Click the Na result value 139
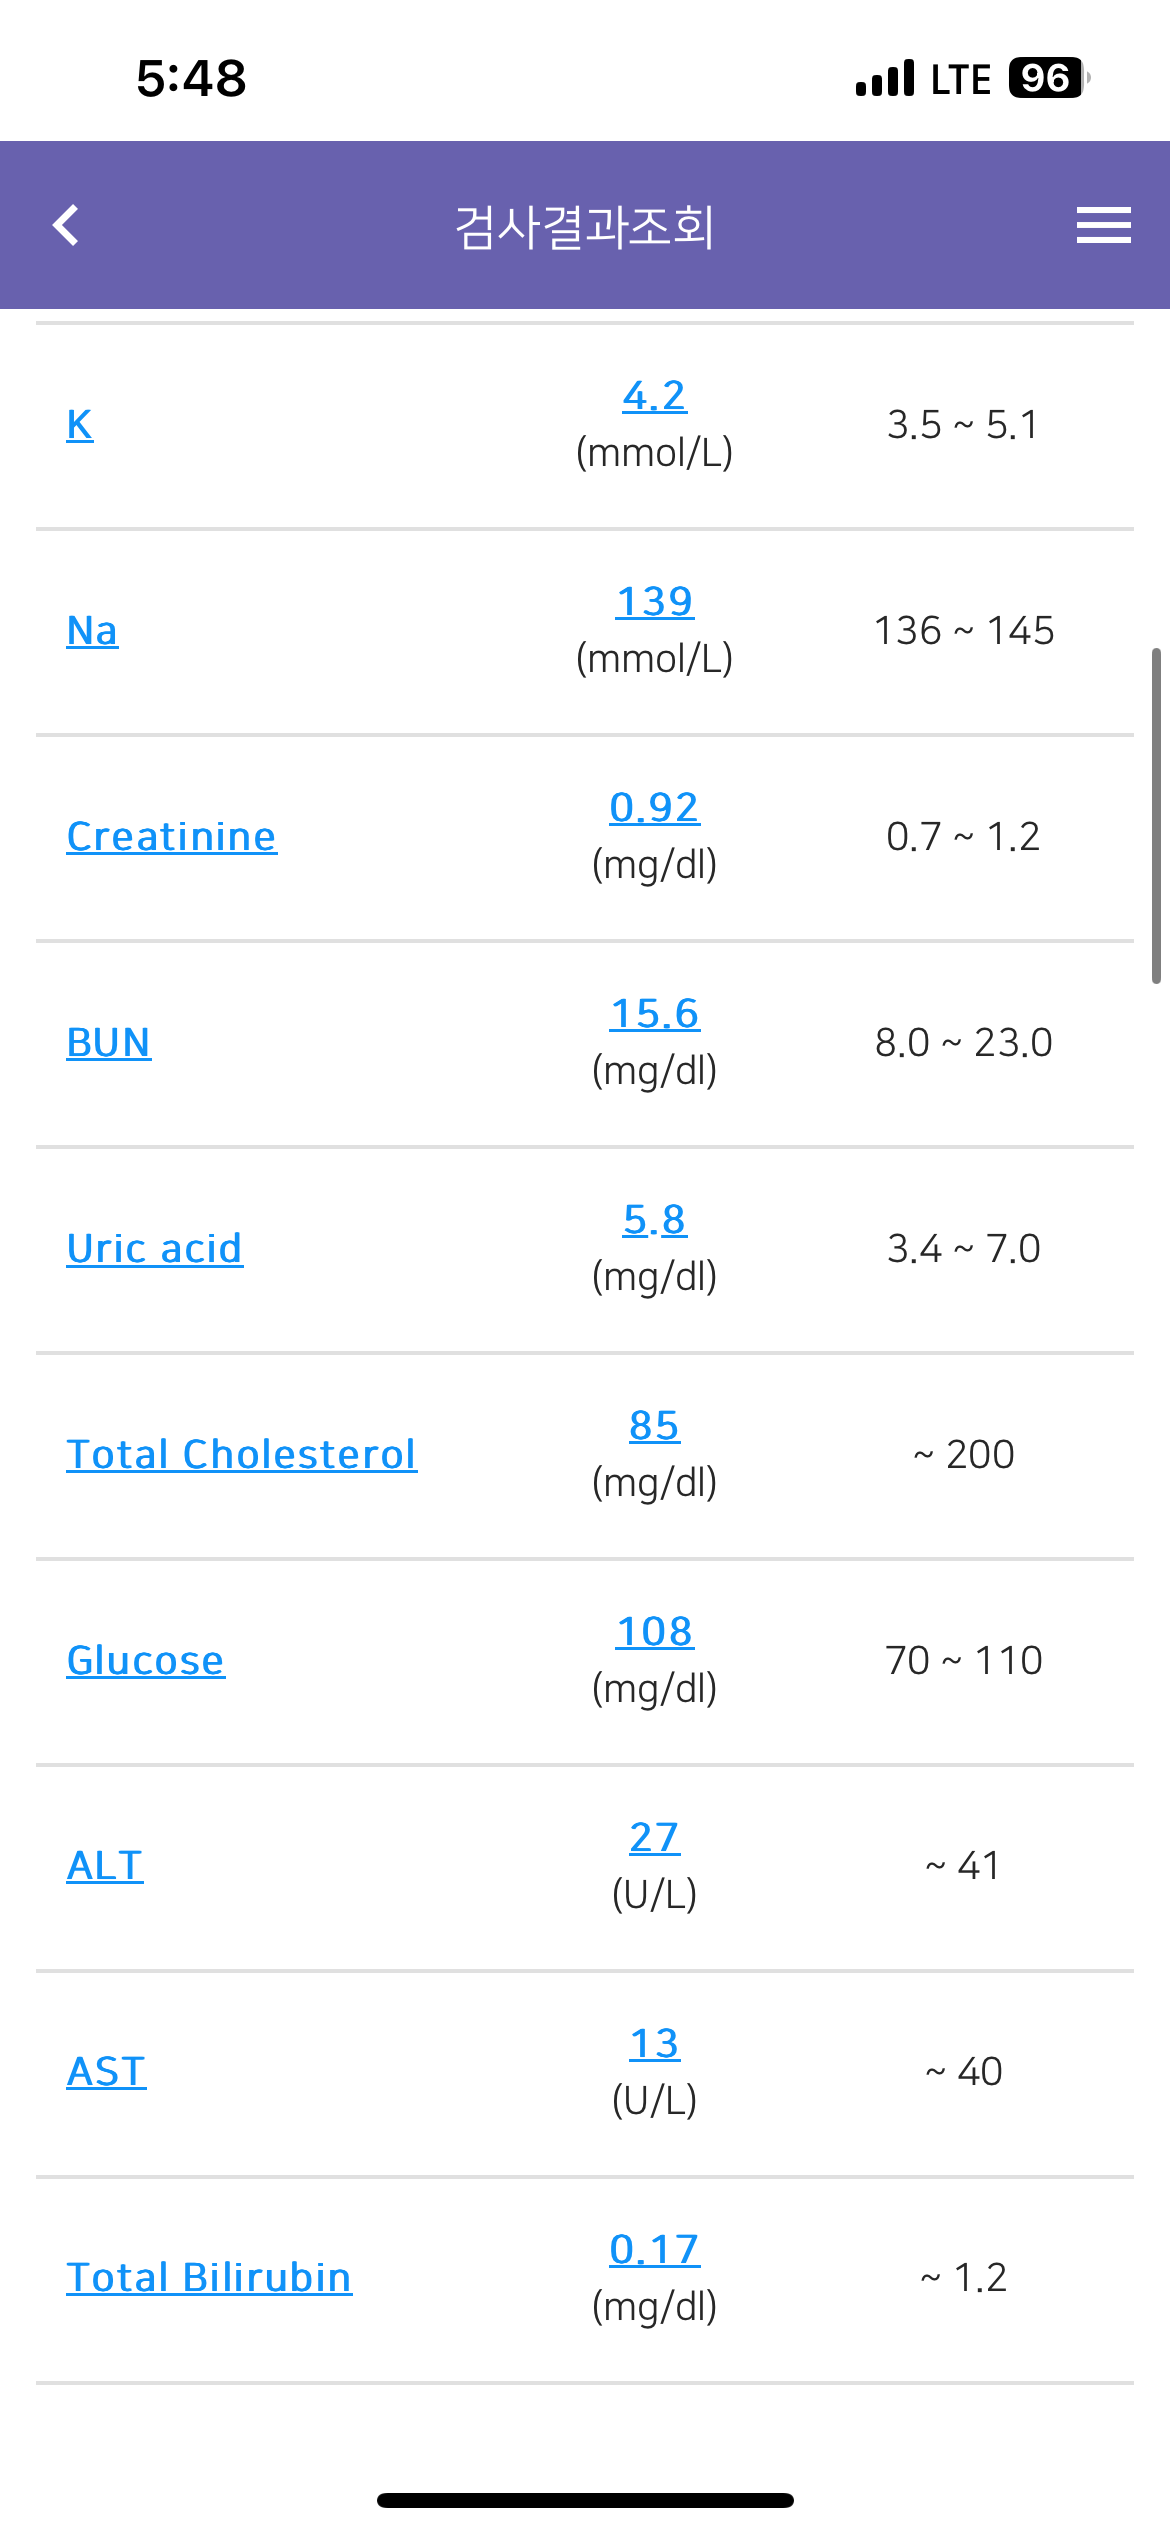1170x2532 pixels. (654, 602)
